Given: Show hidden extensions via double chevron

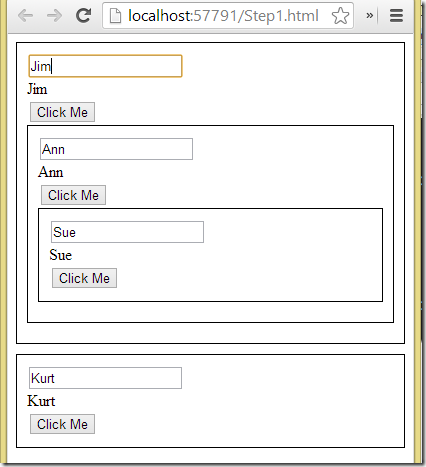Looking at the screenshot, I should coord(369,16).
